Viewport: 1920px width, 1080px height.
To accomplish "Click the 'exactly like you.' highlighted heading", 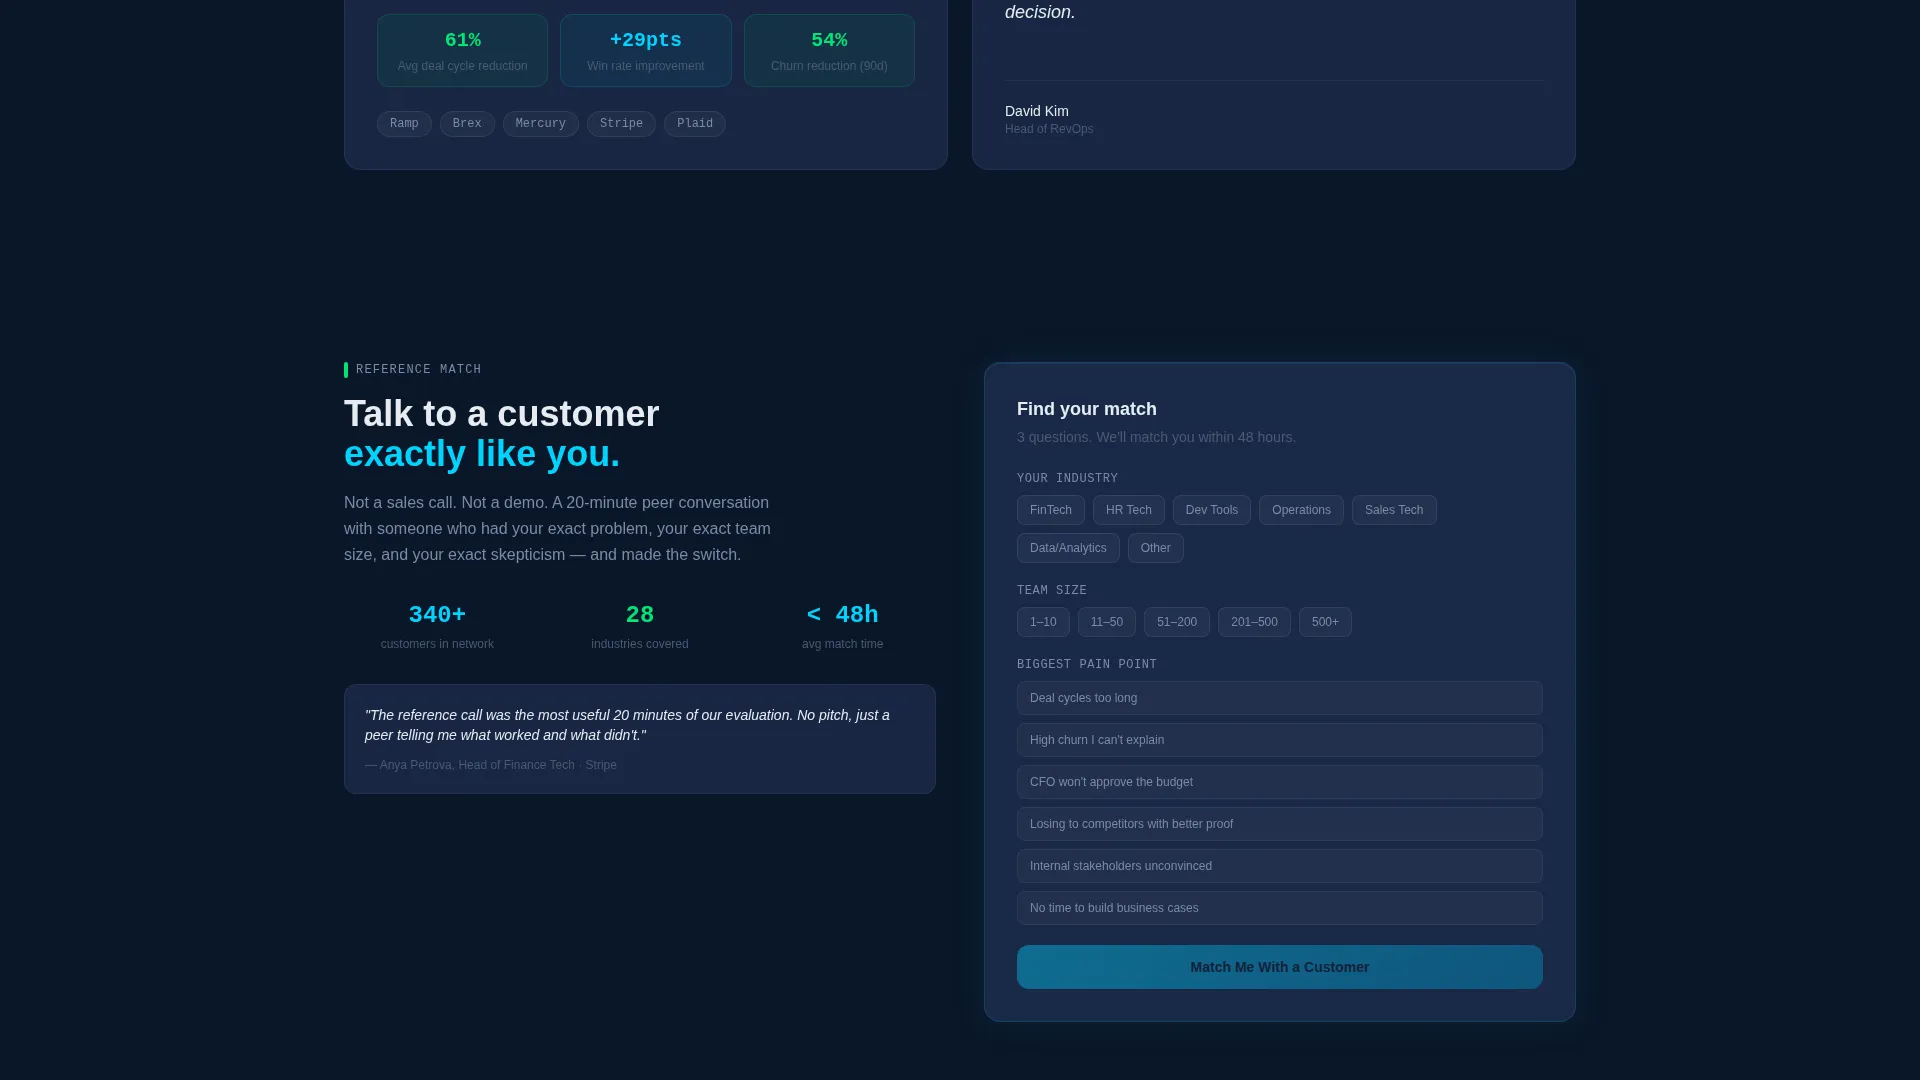I will point(482,454).
